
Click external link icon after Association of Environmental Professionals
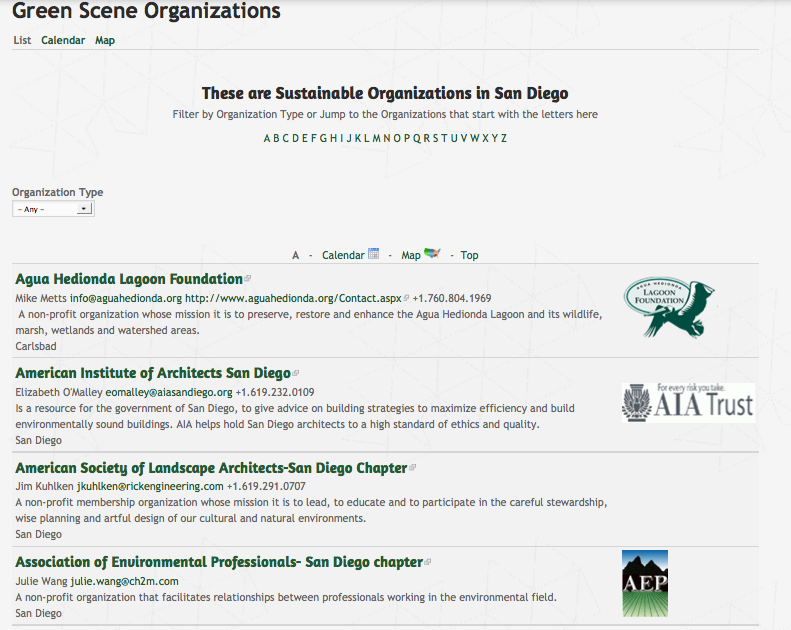tap(428, 563)
